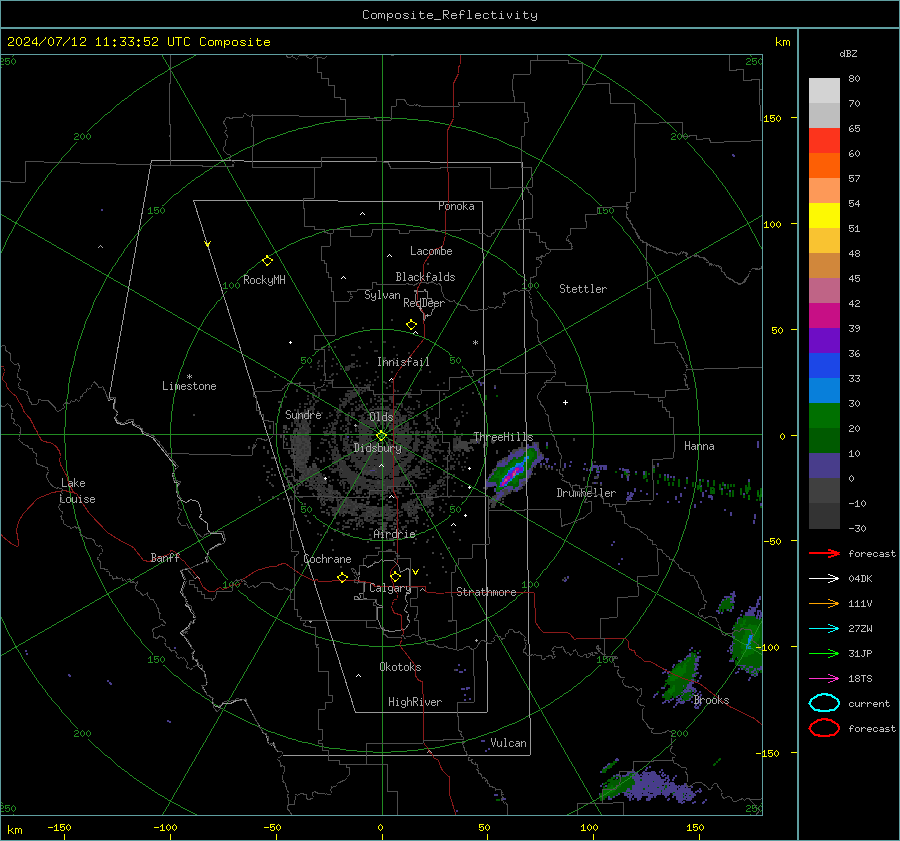This screenshot has height=841, width=900.
Task: Click the dBZ legend heading
Action: [848, 53]
